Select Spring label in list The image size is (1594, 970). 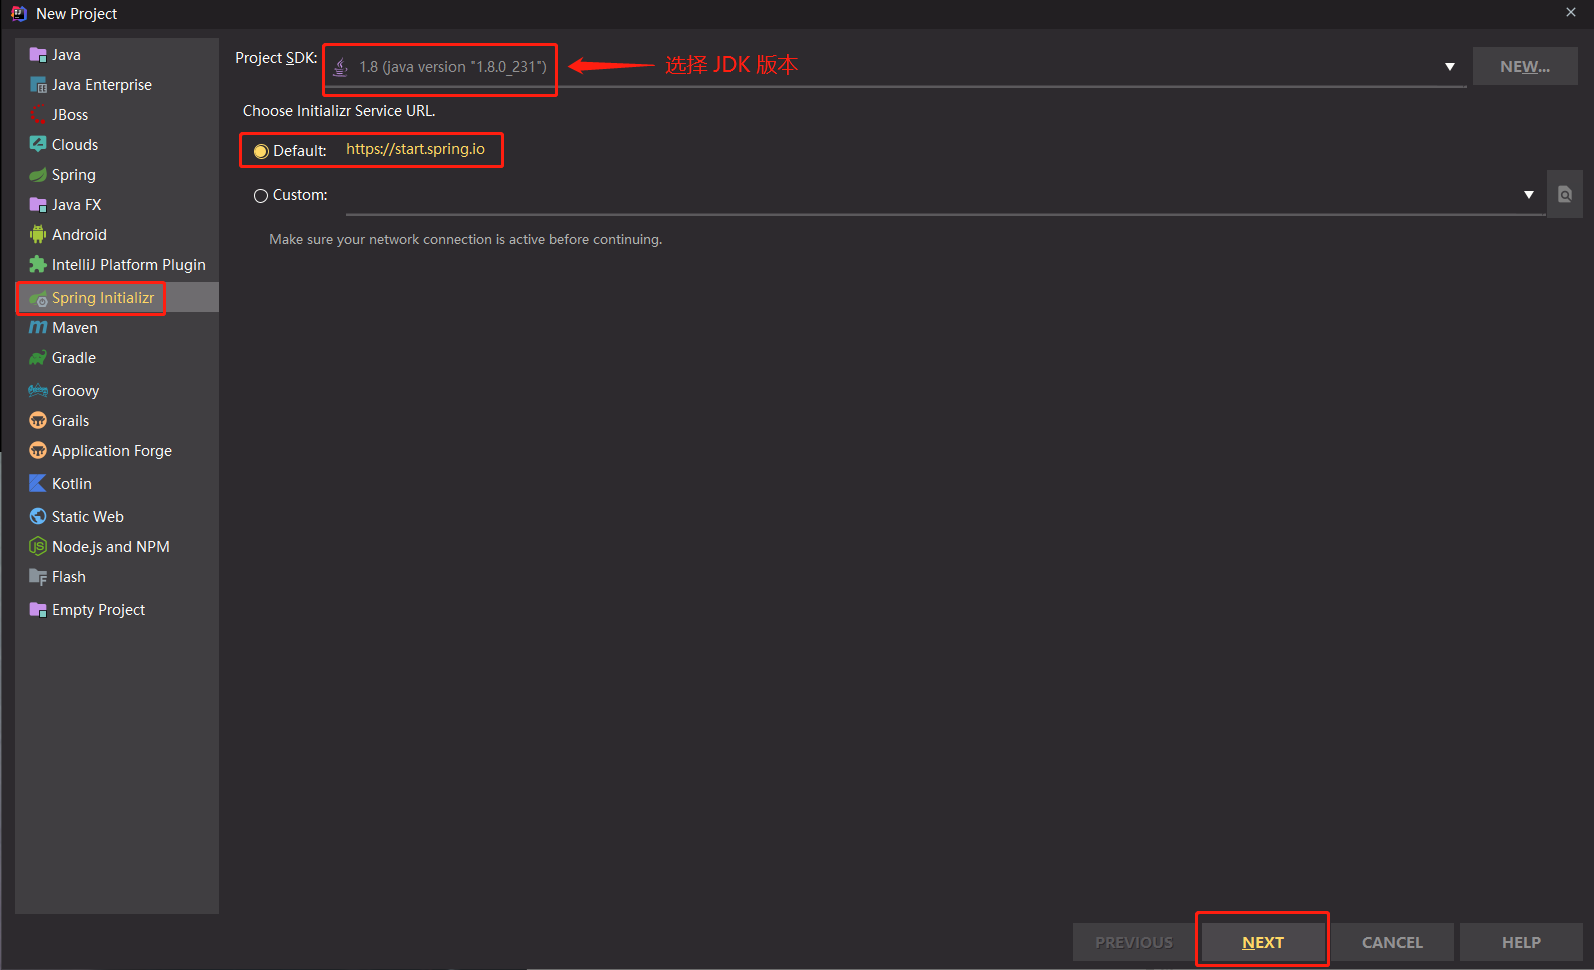pyautogui.click(x=74, y=175)
